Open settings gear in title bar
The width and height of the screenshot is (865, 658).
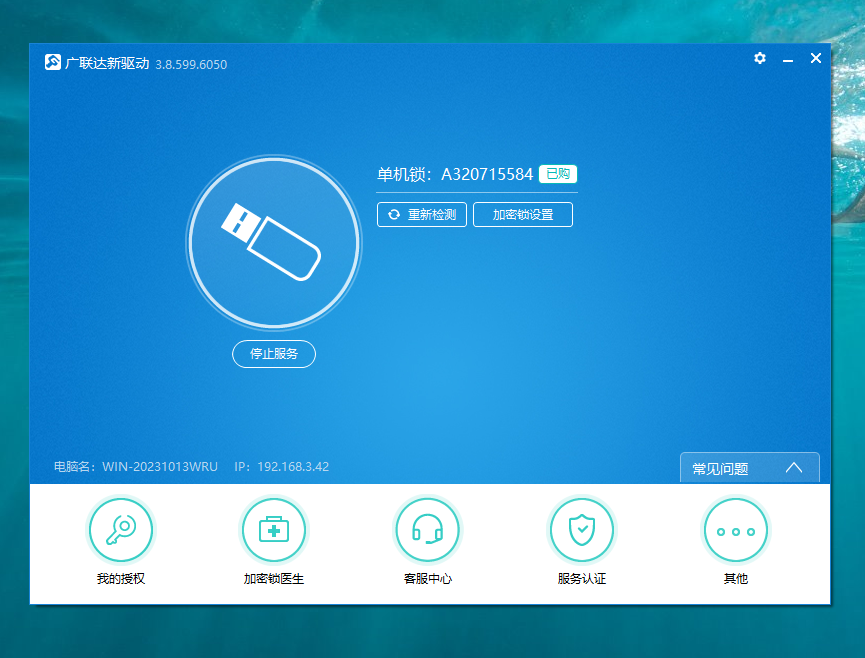760,58
